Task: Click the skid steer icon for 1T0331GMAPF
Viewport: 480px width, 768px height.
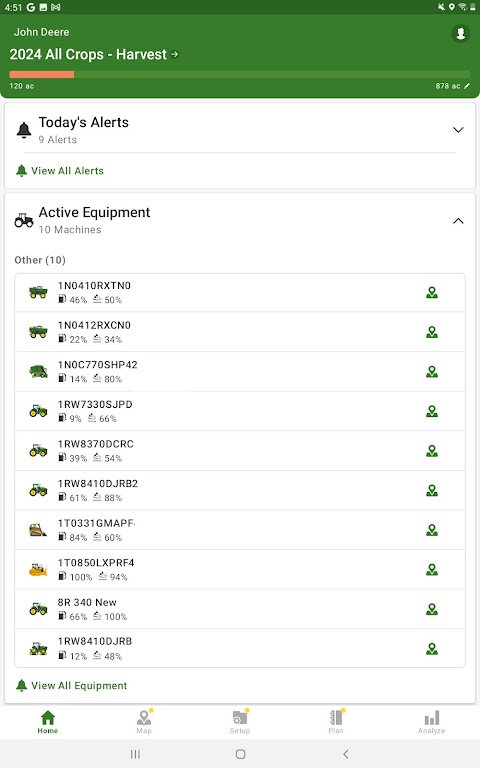Action: tap(38, 530)
